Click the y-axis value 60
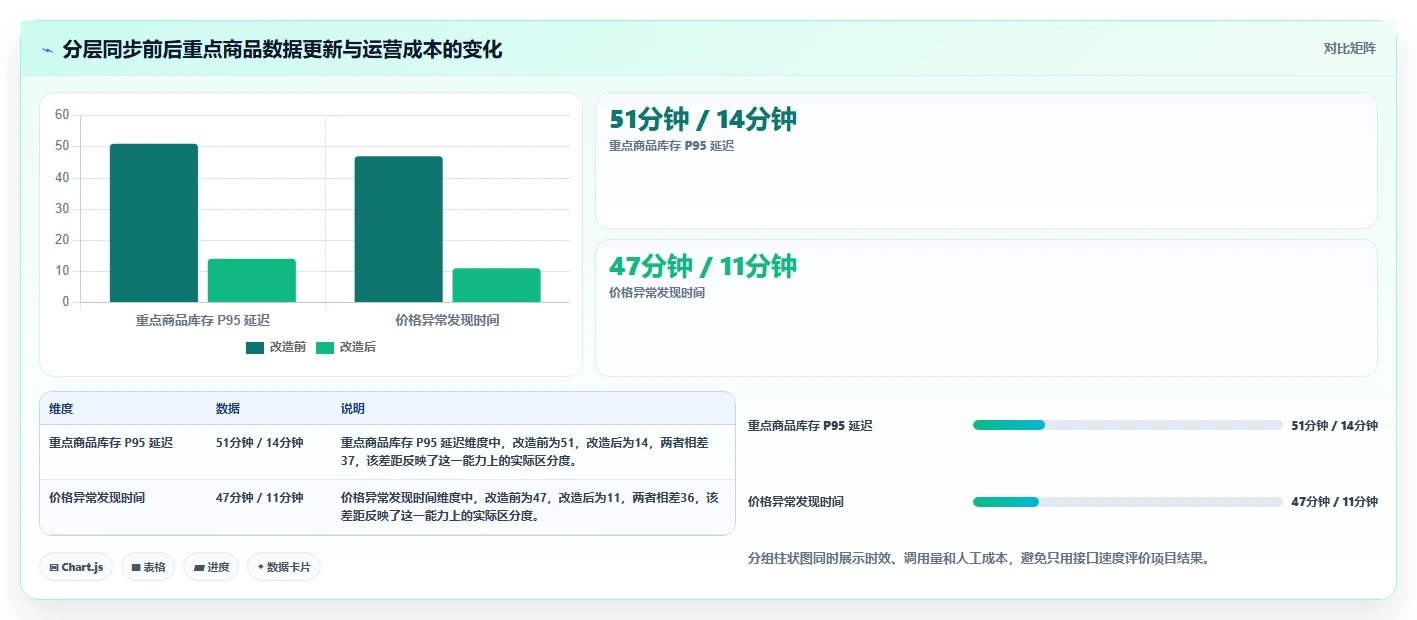The image size is (1417, 620). [x=62, y=115]
